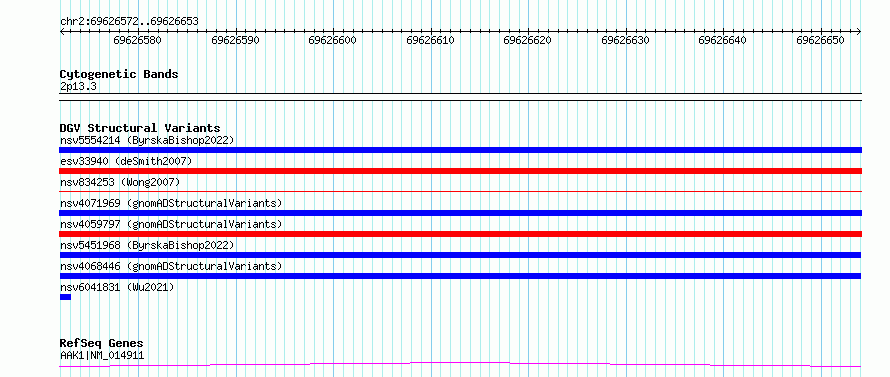Viewport: 890px width, 377px height.
Task: Click the nsv834253 (Wong2007) label
Action: (120, 182)
